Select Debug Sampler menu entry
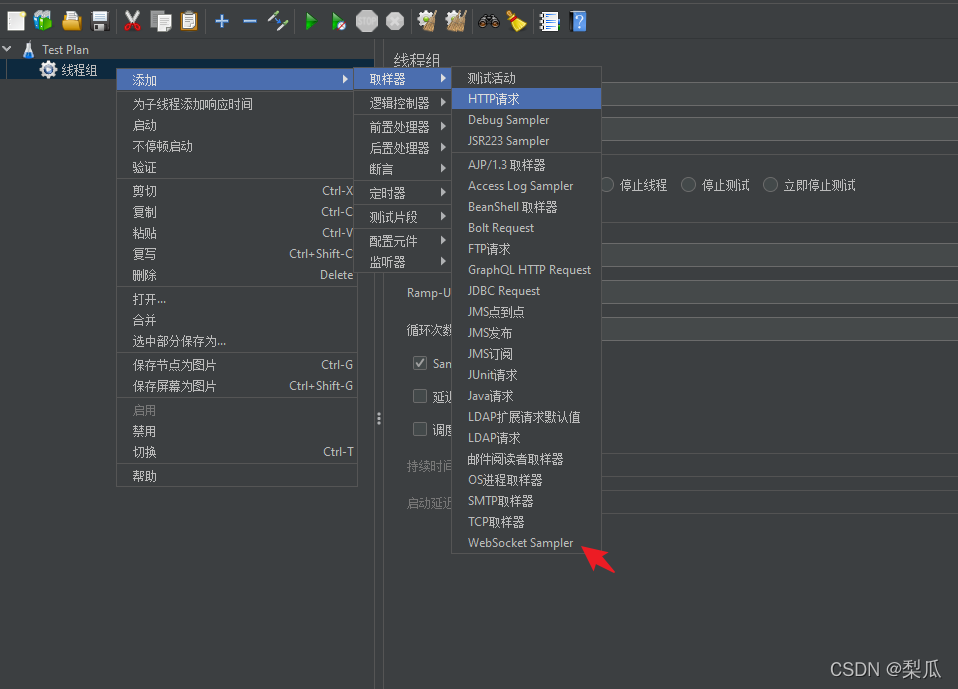Screen dimensions: 958x689 (x=526, y=120)
